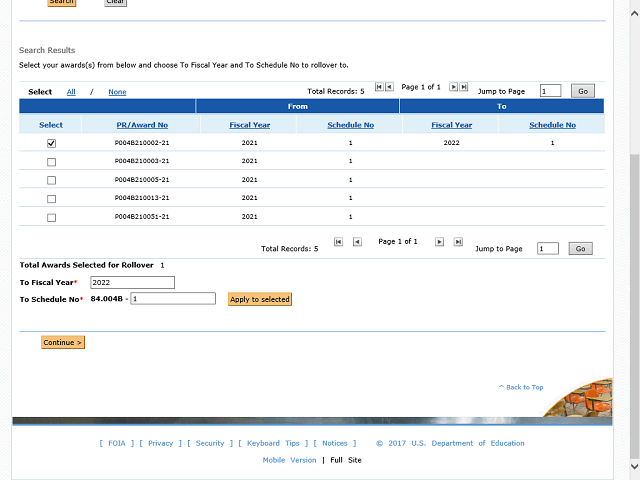Viewport: 640px width, 480px height.
Task: Go to first page in top pager
Action: point(379,87)
